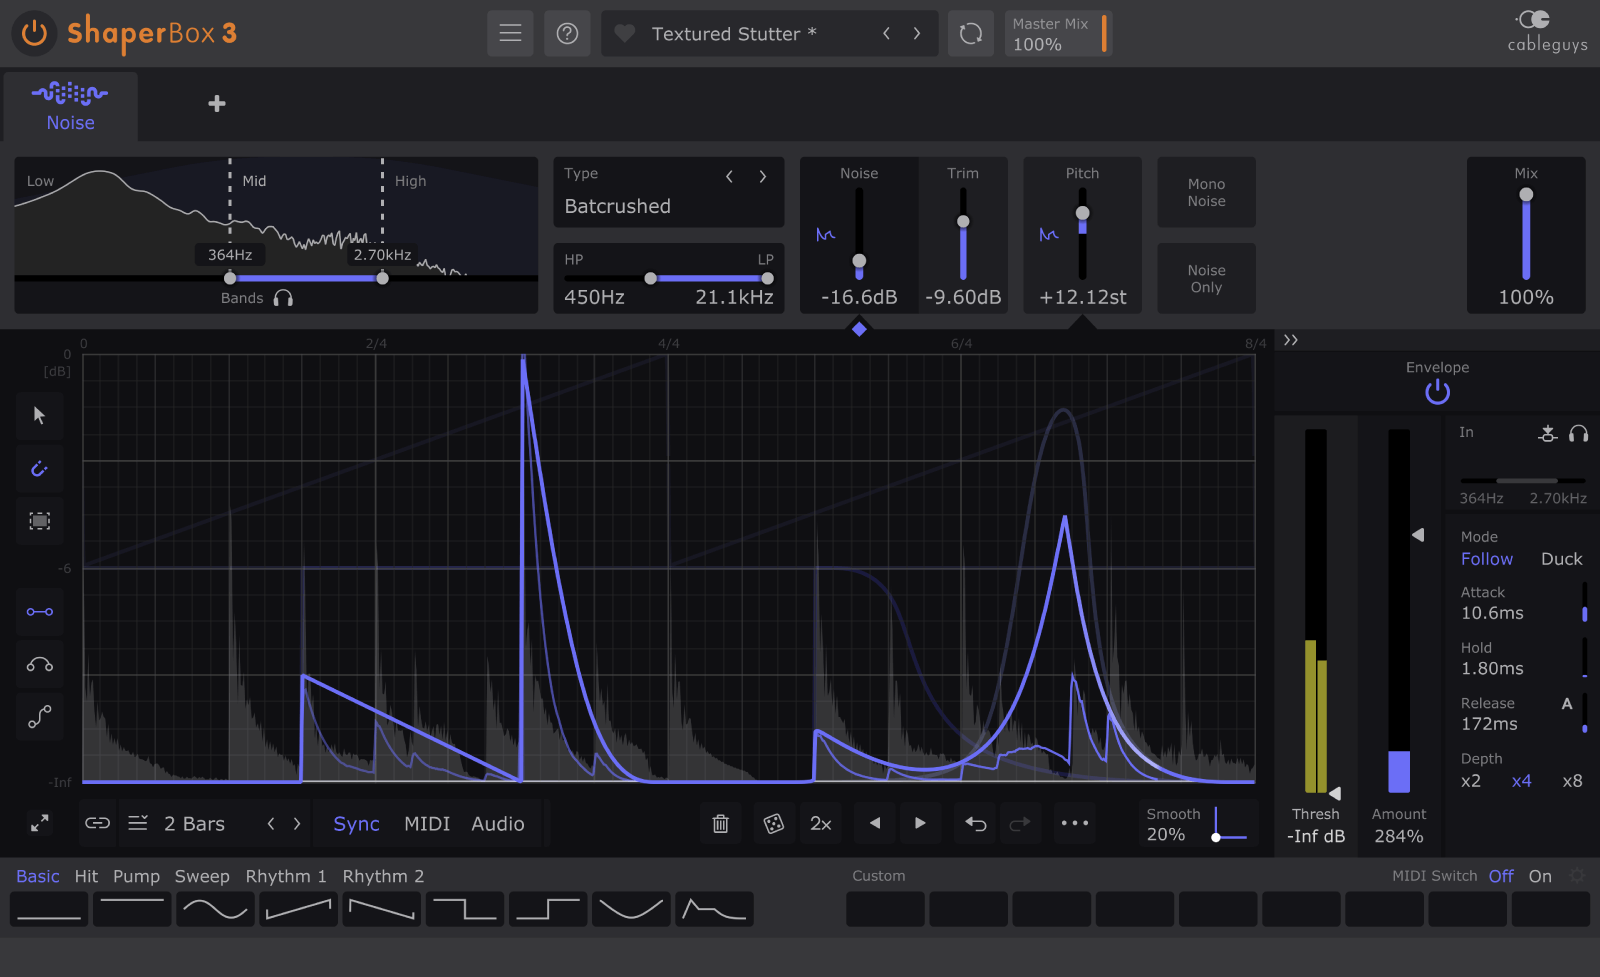Set envelope Depth to x2
The height and width of the screenshot is (977, 1600).
coord(1471,781)
